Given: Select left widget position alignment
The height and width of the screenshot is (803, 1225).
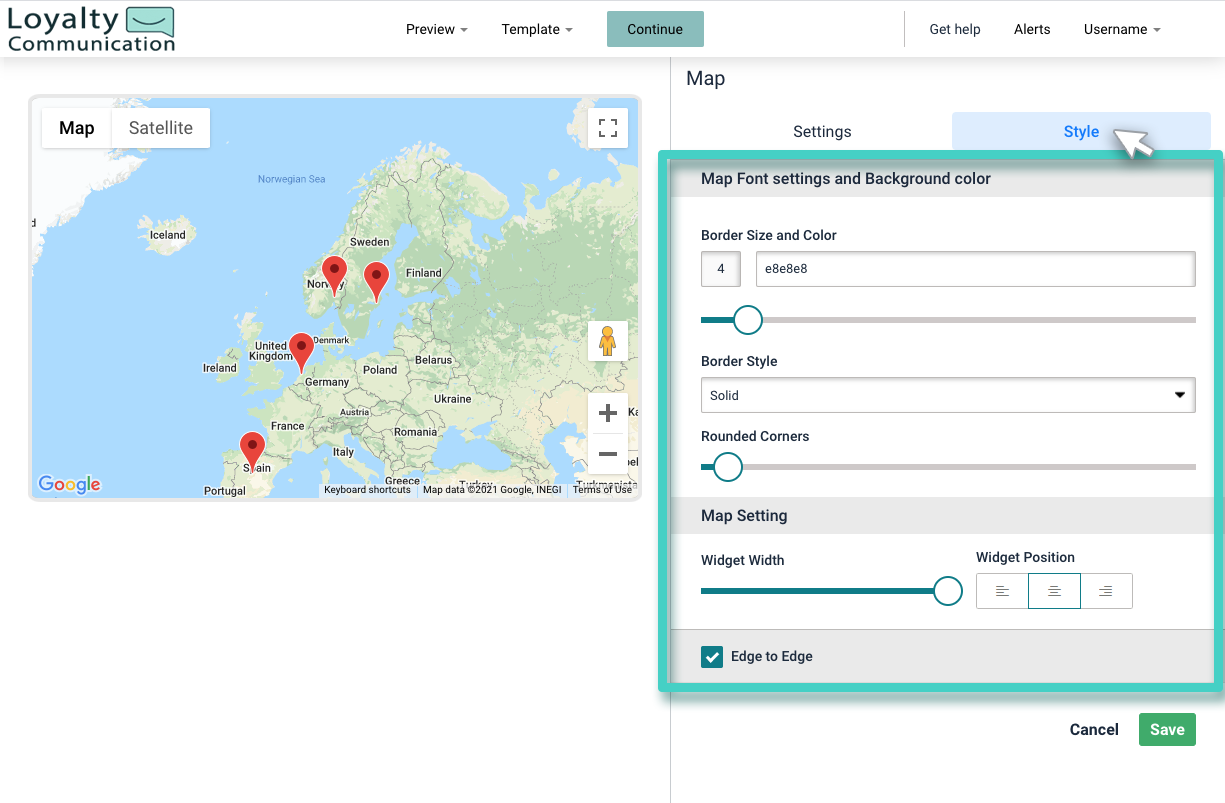Looking at the screenshot, I should 1001,591.
